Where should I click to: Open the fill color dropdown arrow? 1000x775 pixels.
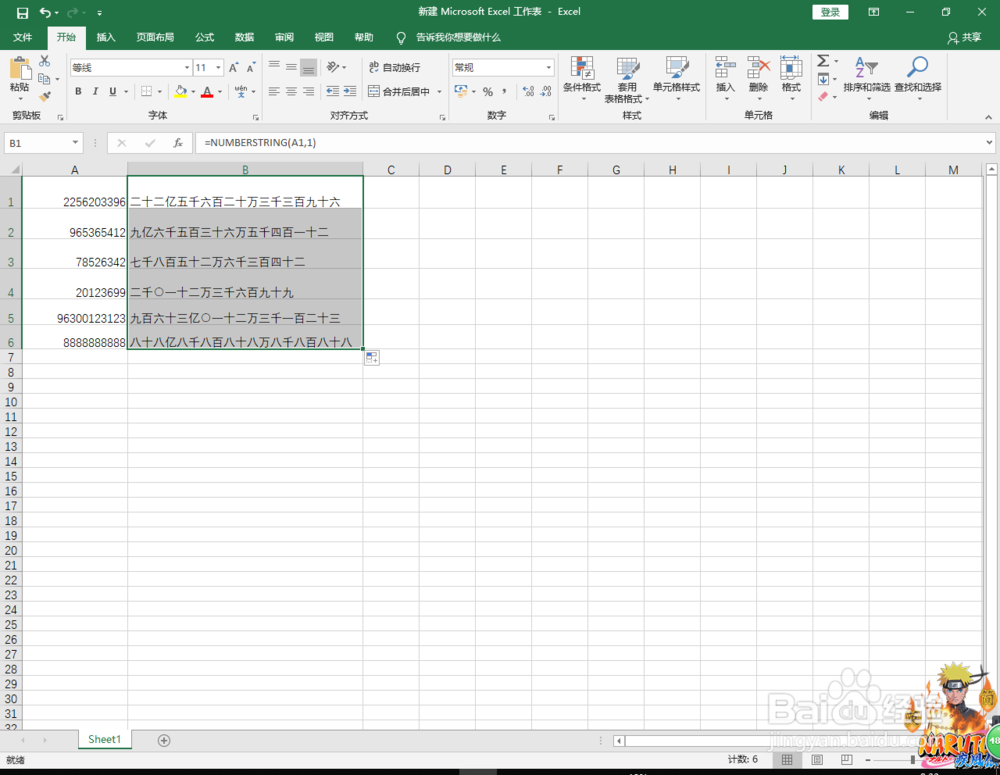click(x=192, y=91)
